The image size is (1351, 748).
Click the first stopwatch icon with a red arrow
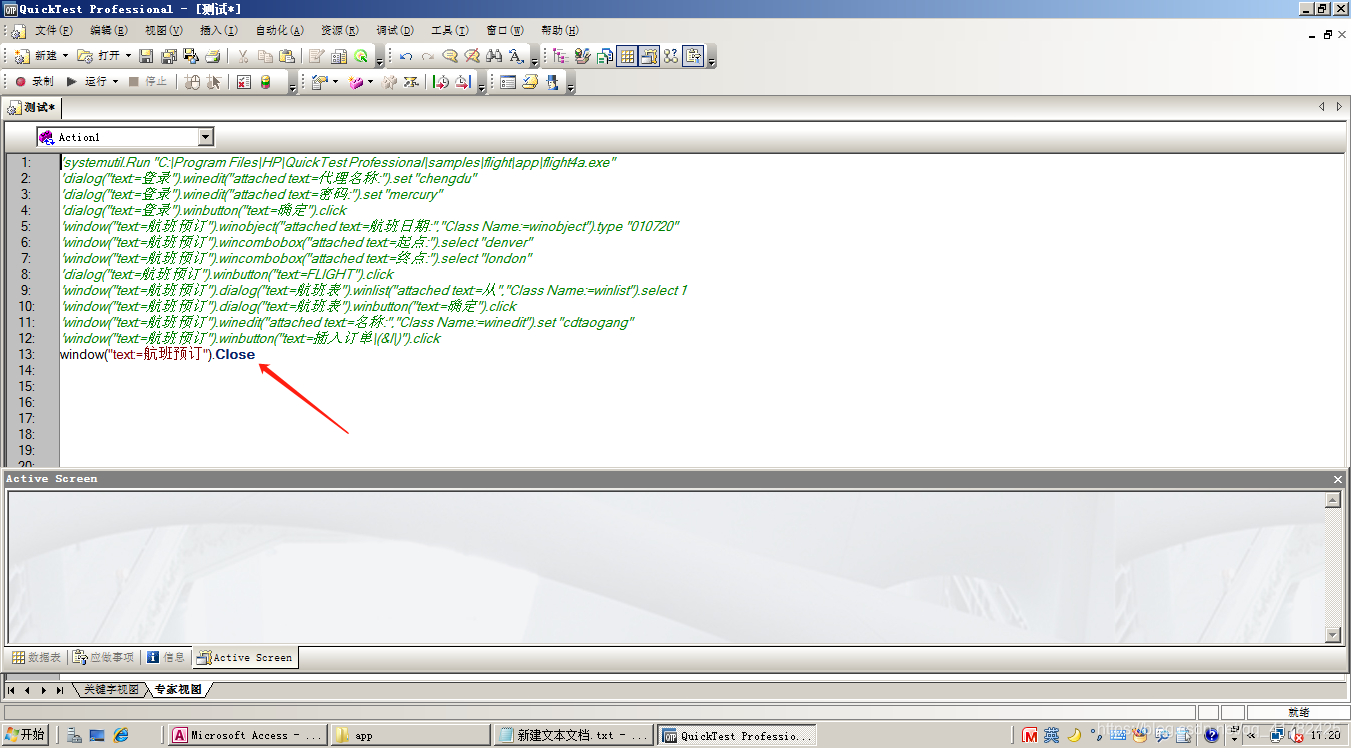(441, 81)
